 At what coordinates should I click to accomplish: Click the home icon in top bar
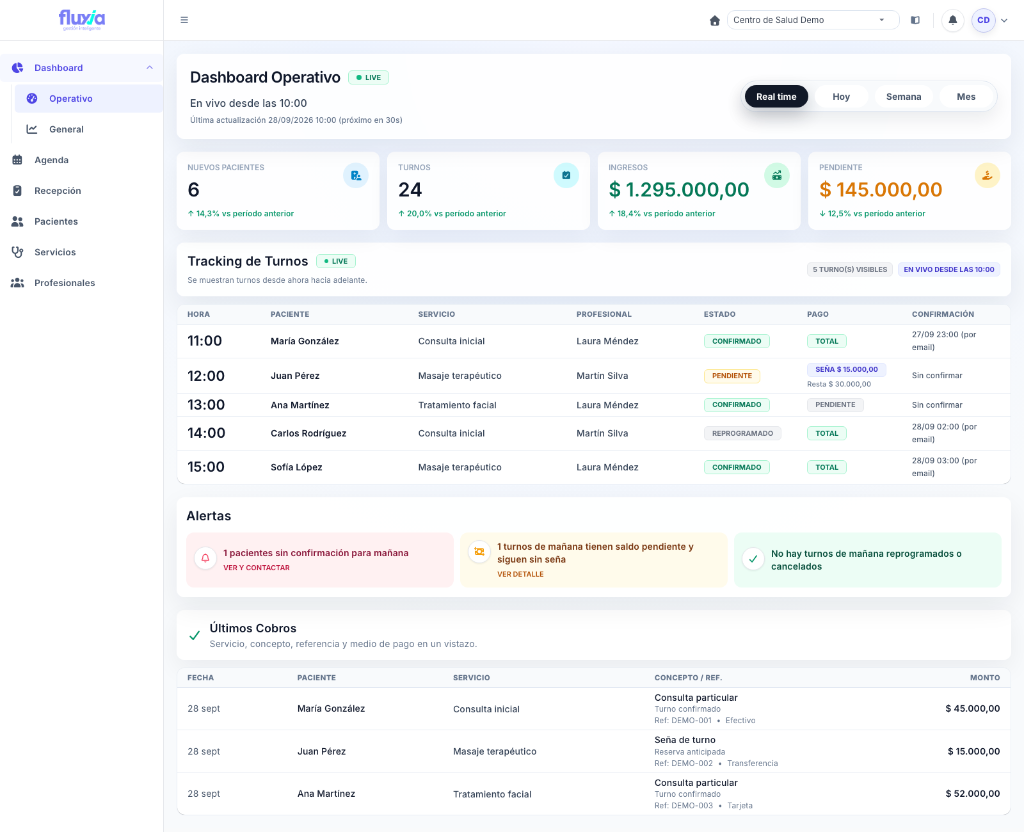point(714,20)
